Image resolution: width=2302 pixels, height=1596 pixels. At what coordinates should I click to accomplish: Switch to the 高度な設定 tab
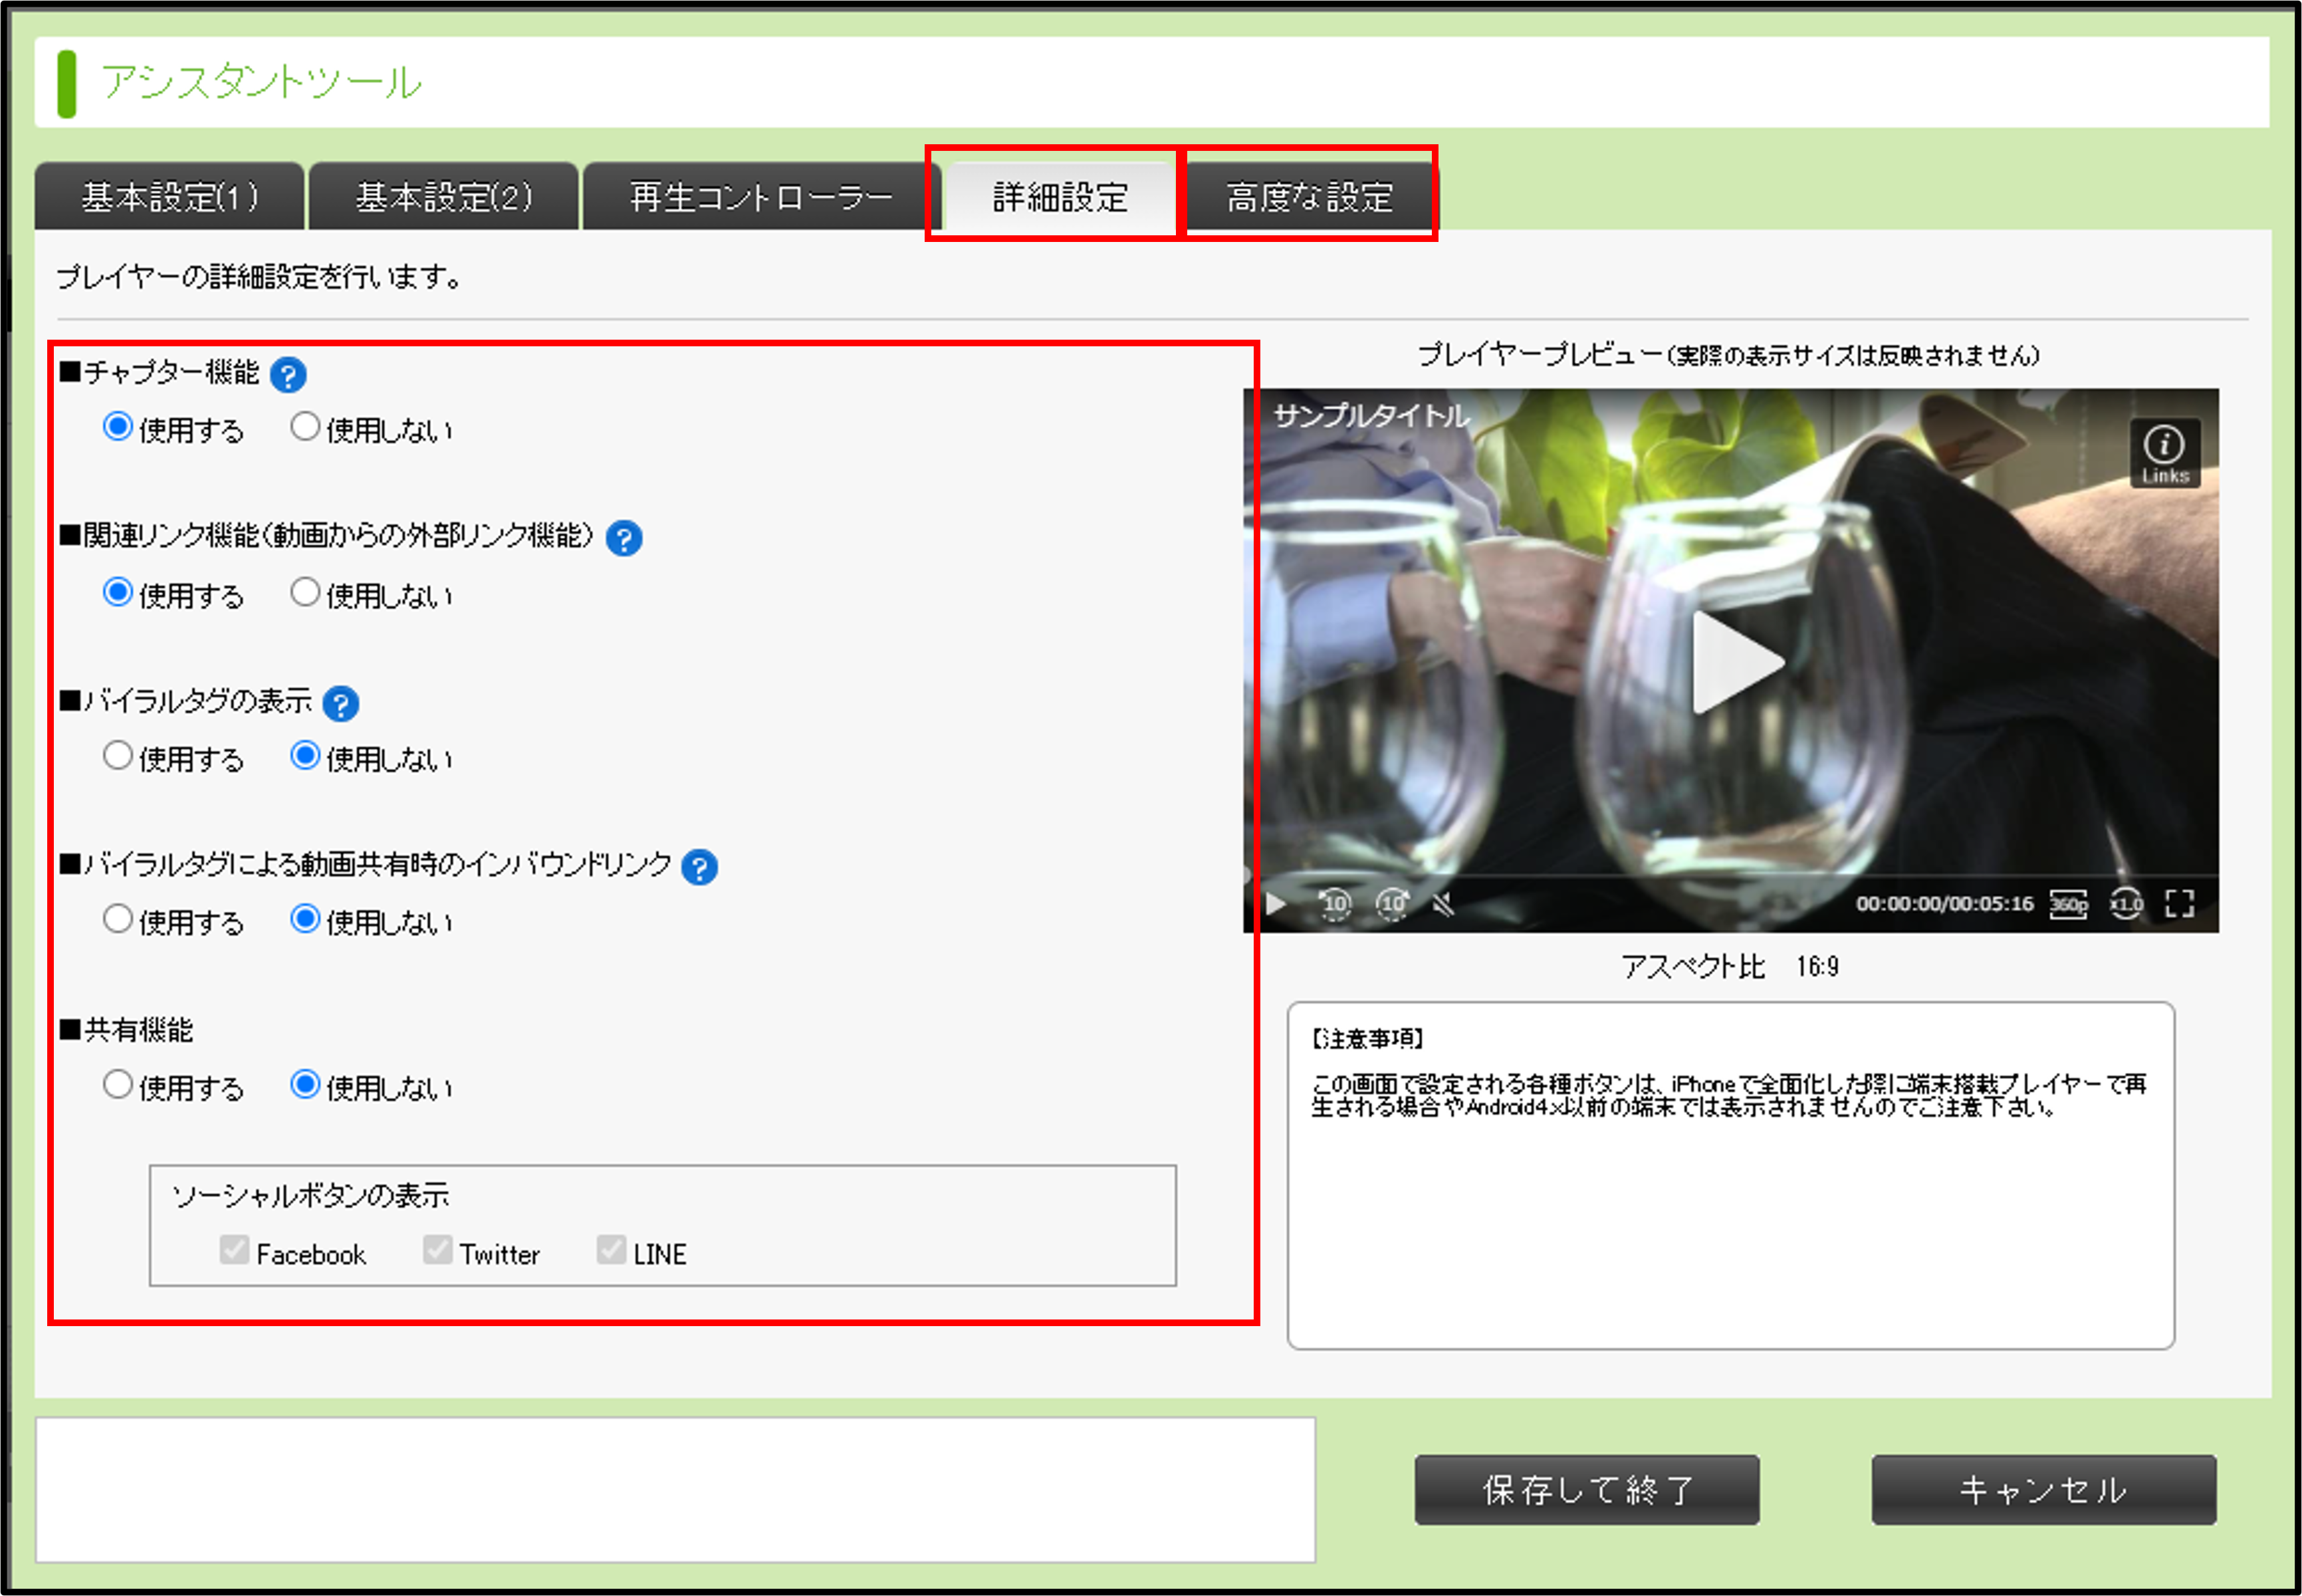1309,197
